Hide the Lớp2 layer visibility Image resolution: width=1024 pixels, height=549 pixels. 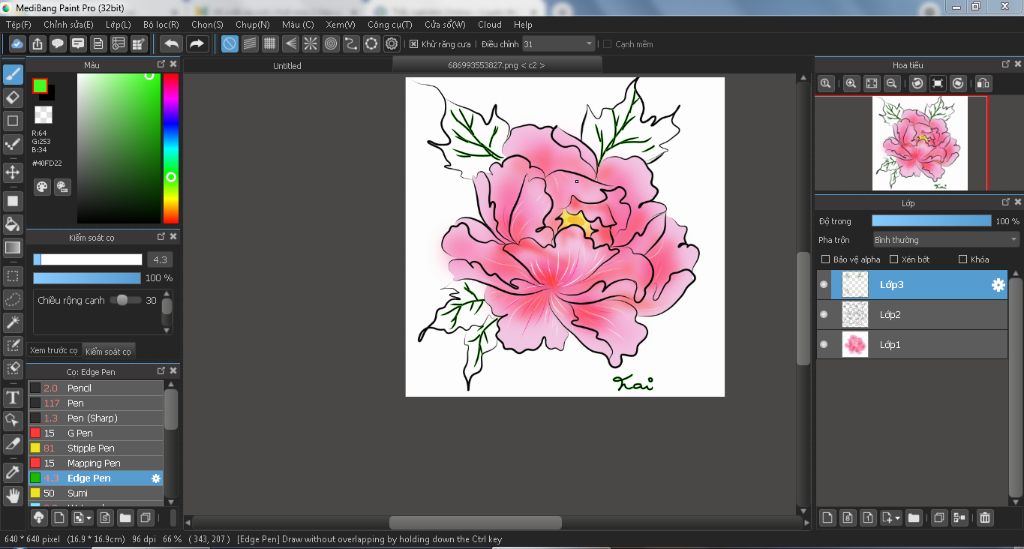[824, 315]
